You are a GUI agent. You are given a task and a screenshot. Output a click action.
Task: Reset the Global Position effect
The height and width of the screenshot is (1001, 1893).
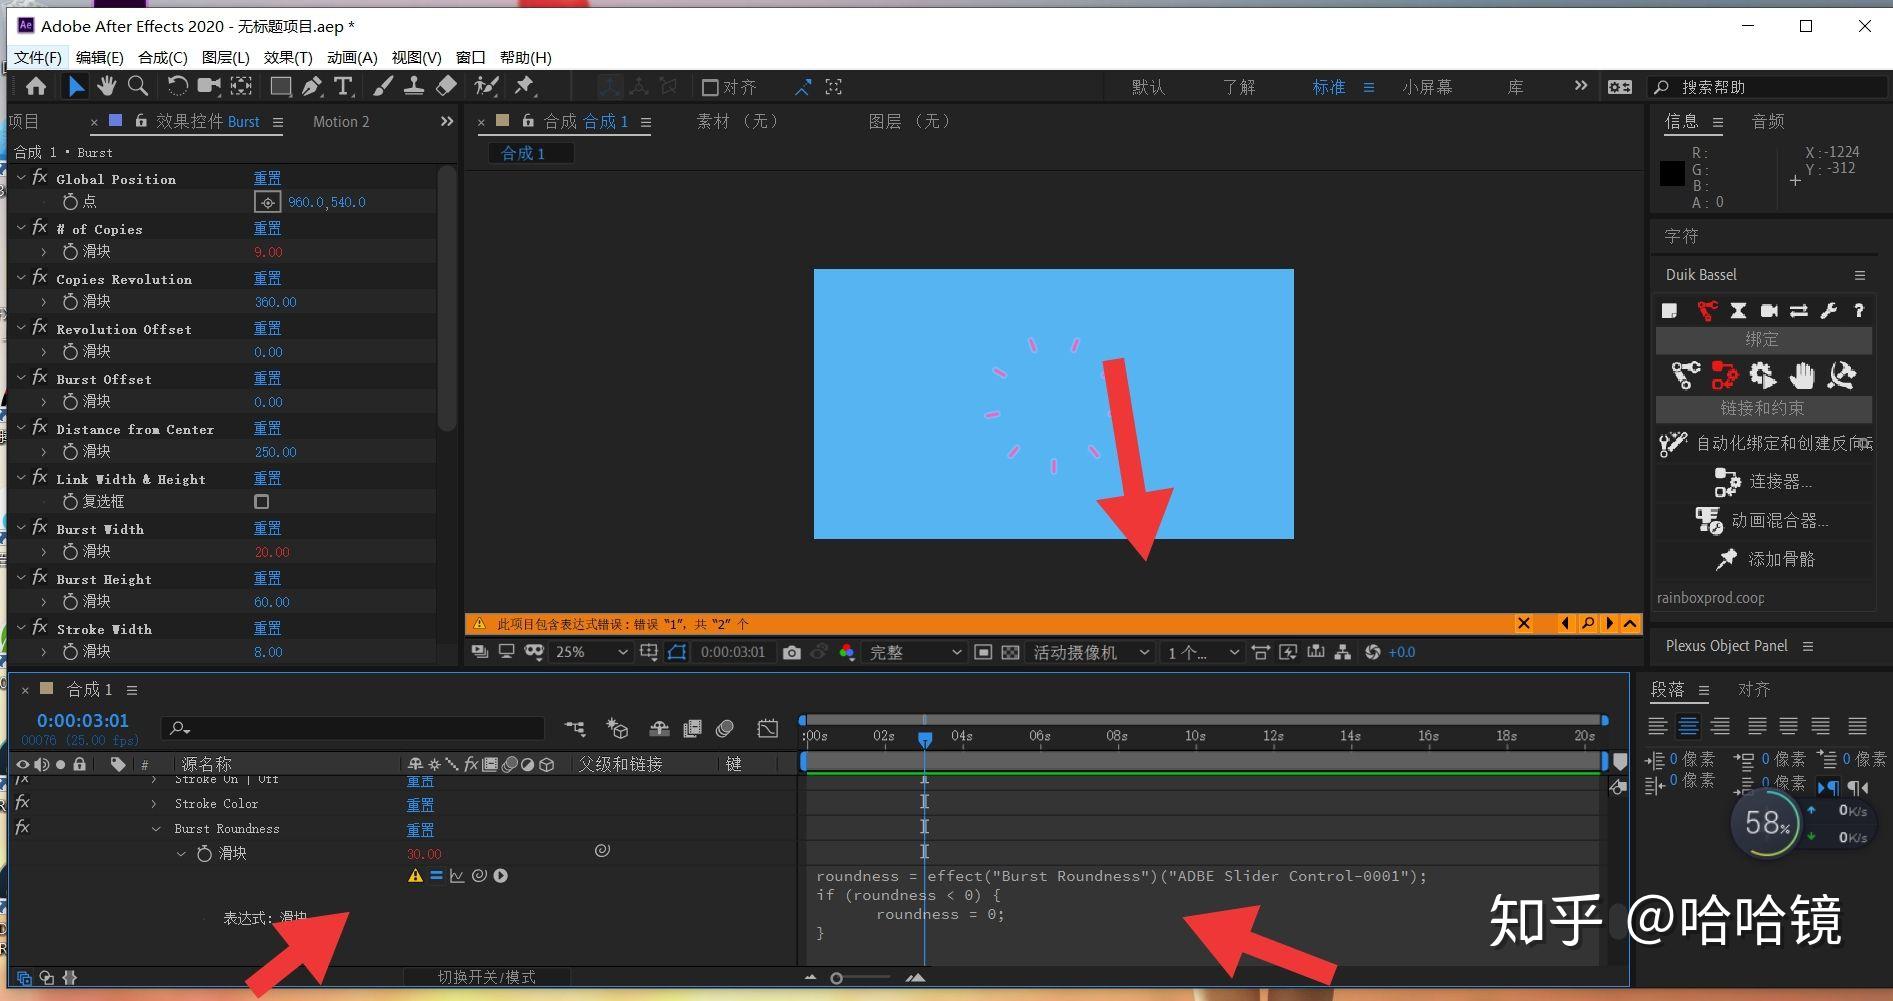[x=267, y=178]
